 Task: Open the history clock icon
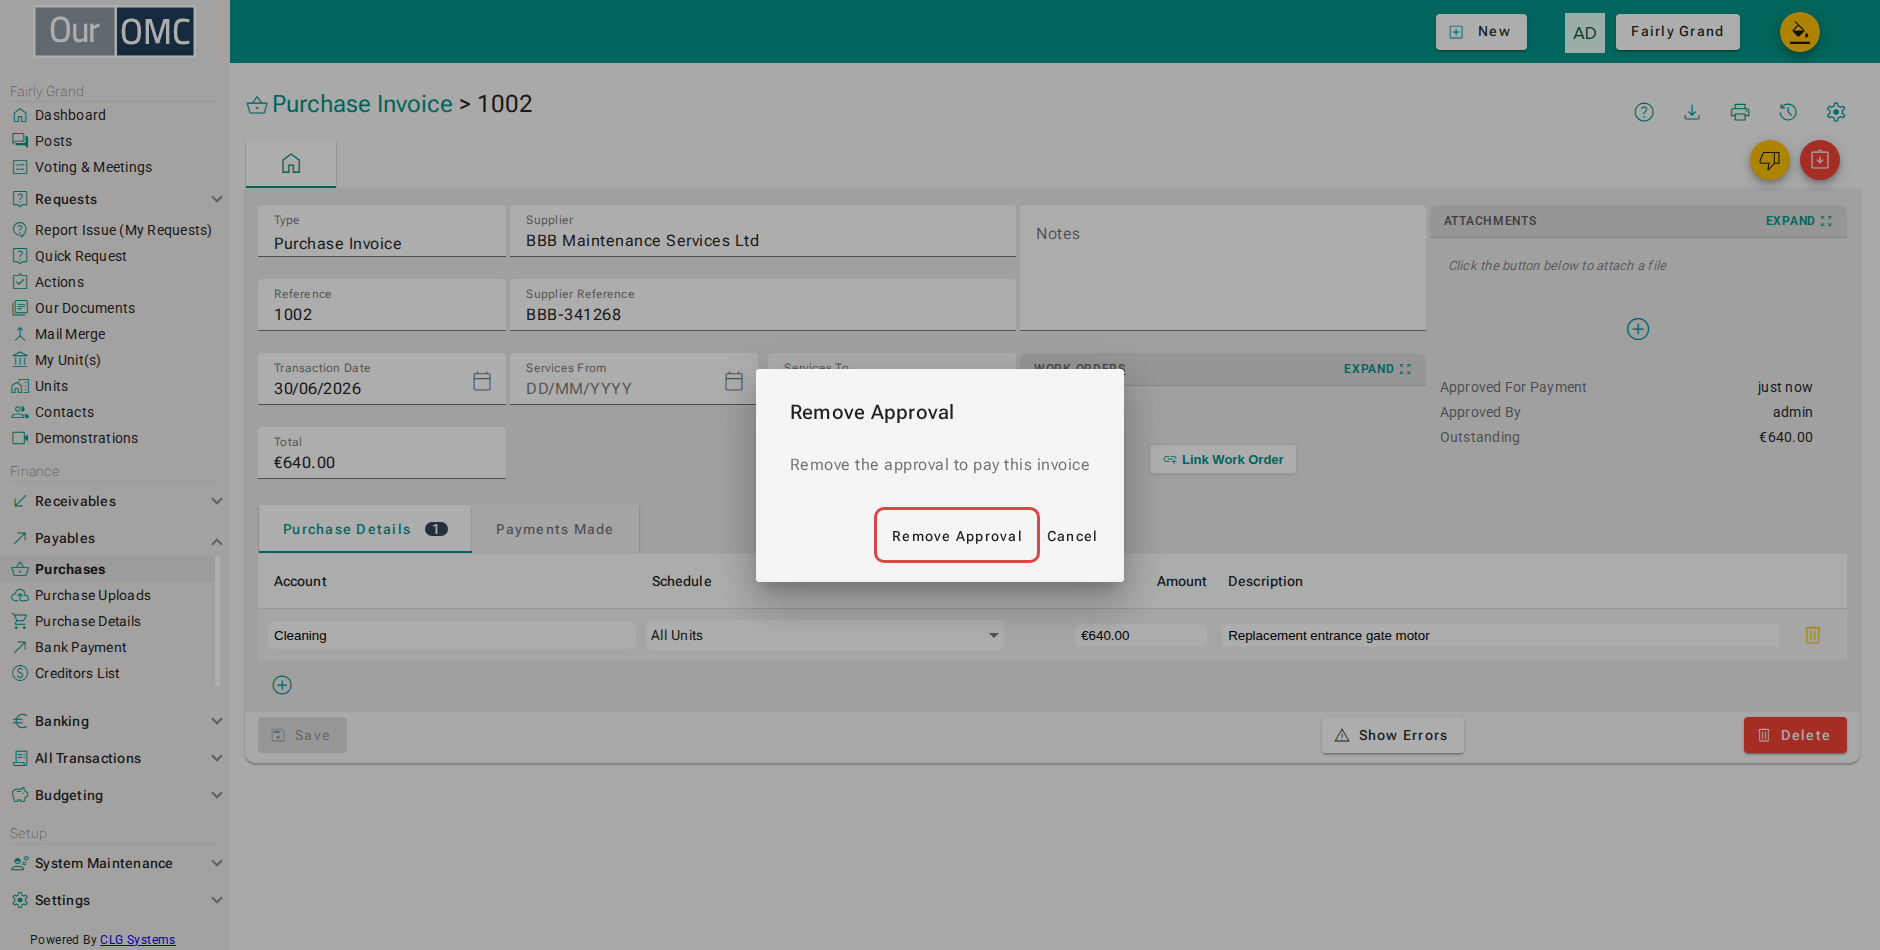pos(1788,112)
